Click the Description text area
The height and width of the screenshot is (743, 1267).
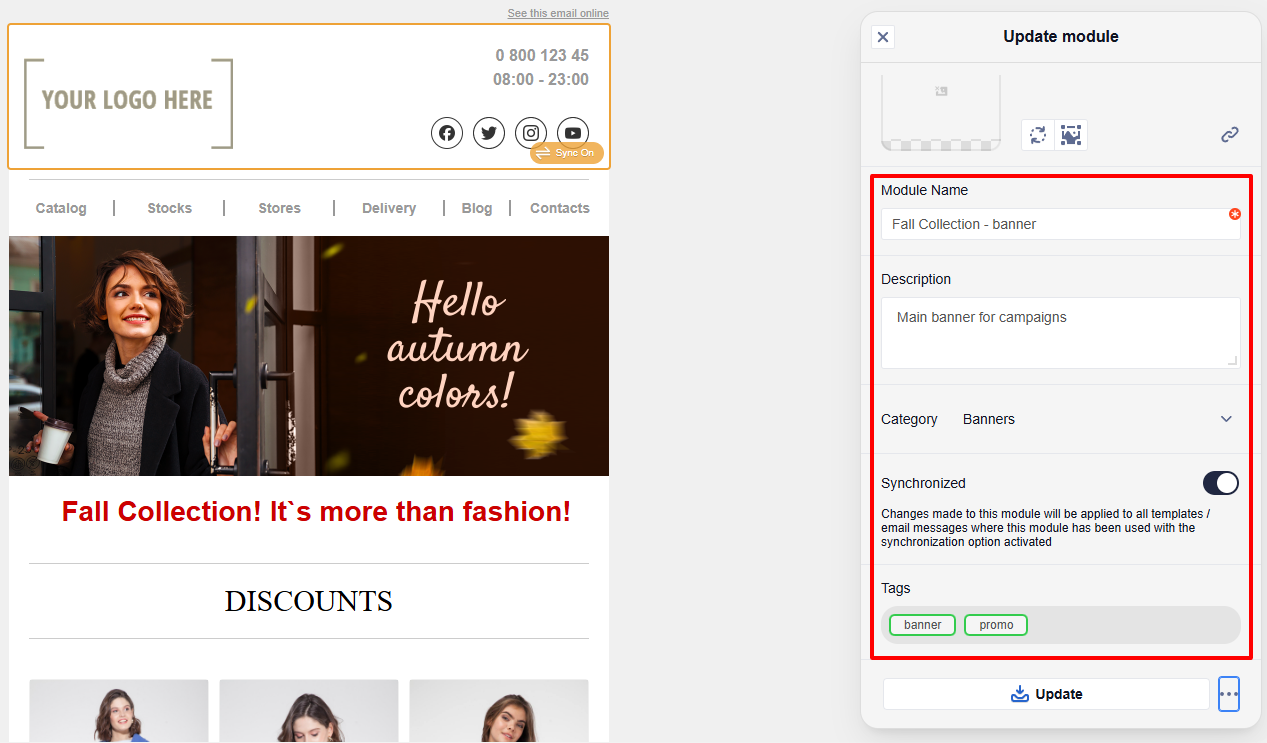pyautogui.click(x=1060, y=333)
